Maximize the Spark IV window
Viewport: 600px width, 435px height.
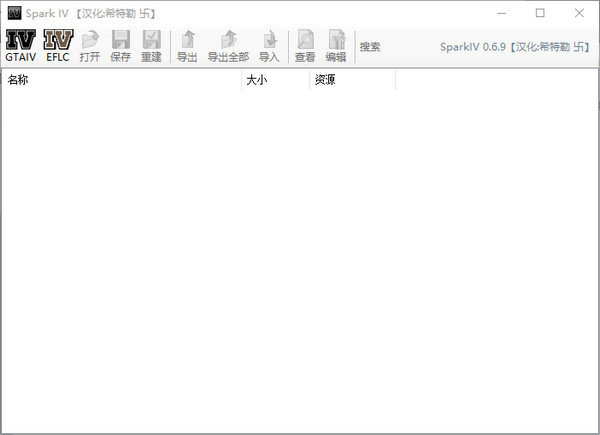point(540,13)
